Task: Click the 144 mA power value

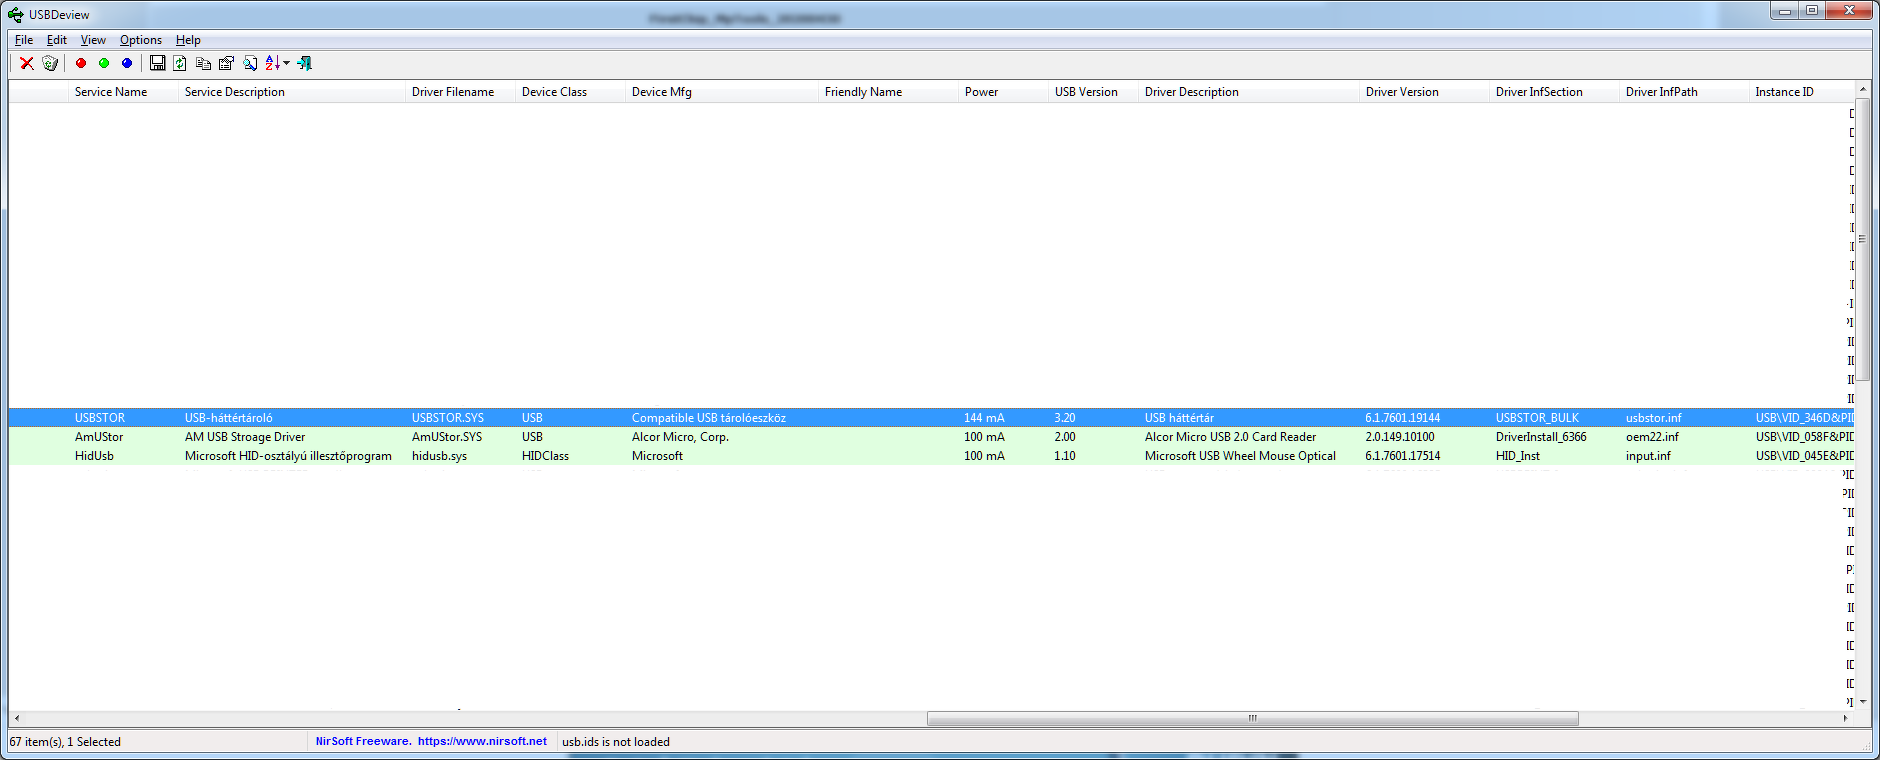Action: point(984,418)
